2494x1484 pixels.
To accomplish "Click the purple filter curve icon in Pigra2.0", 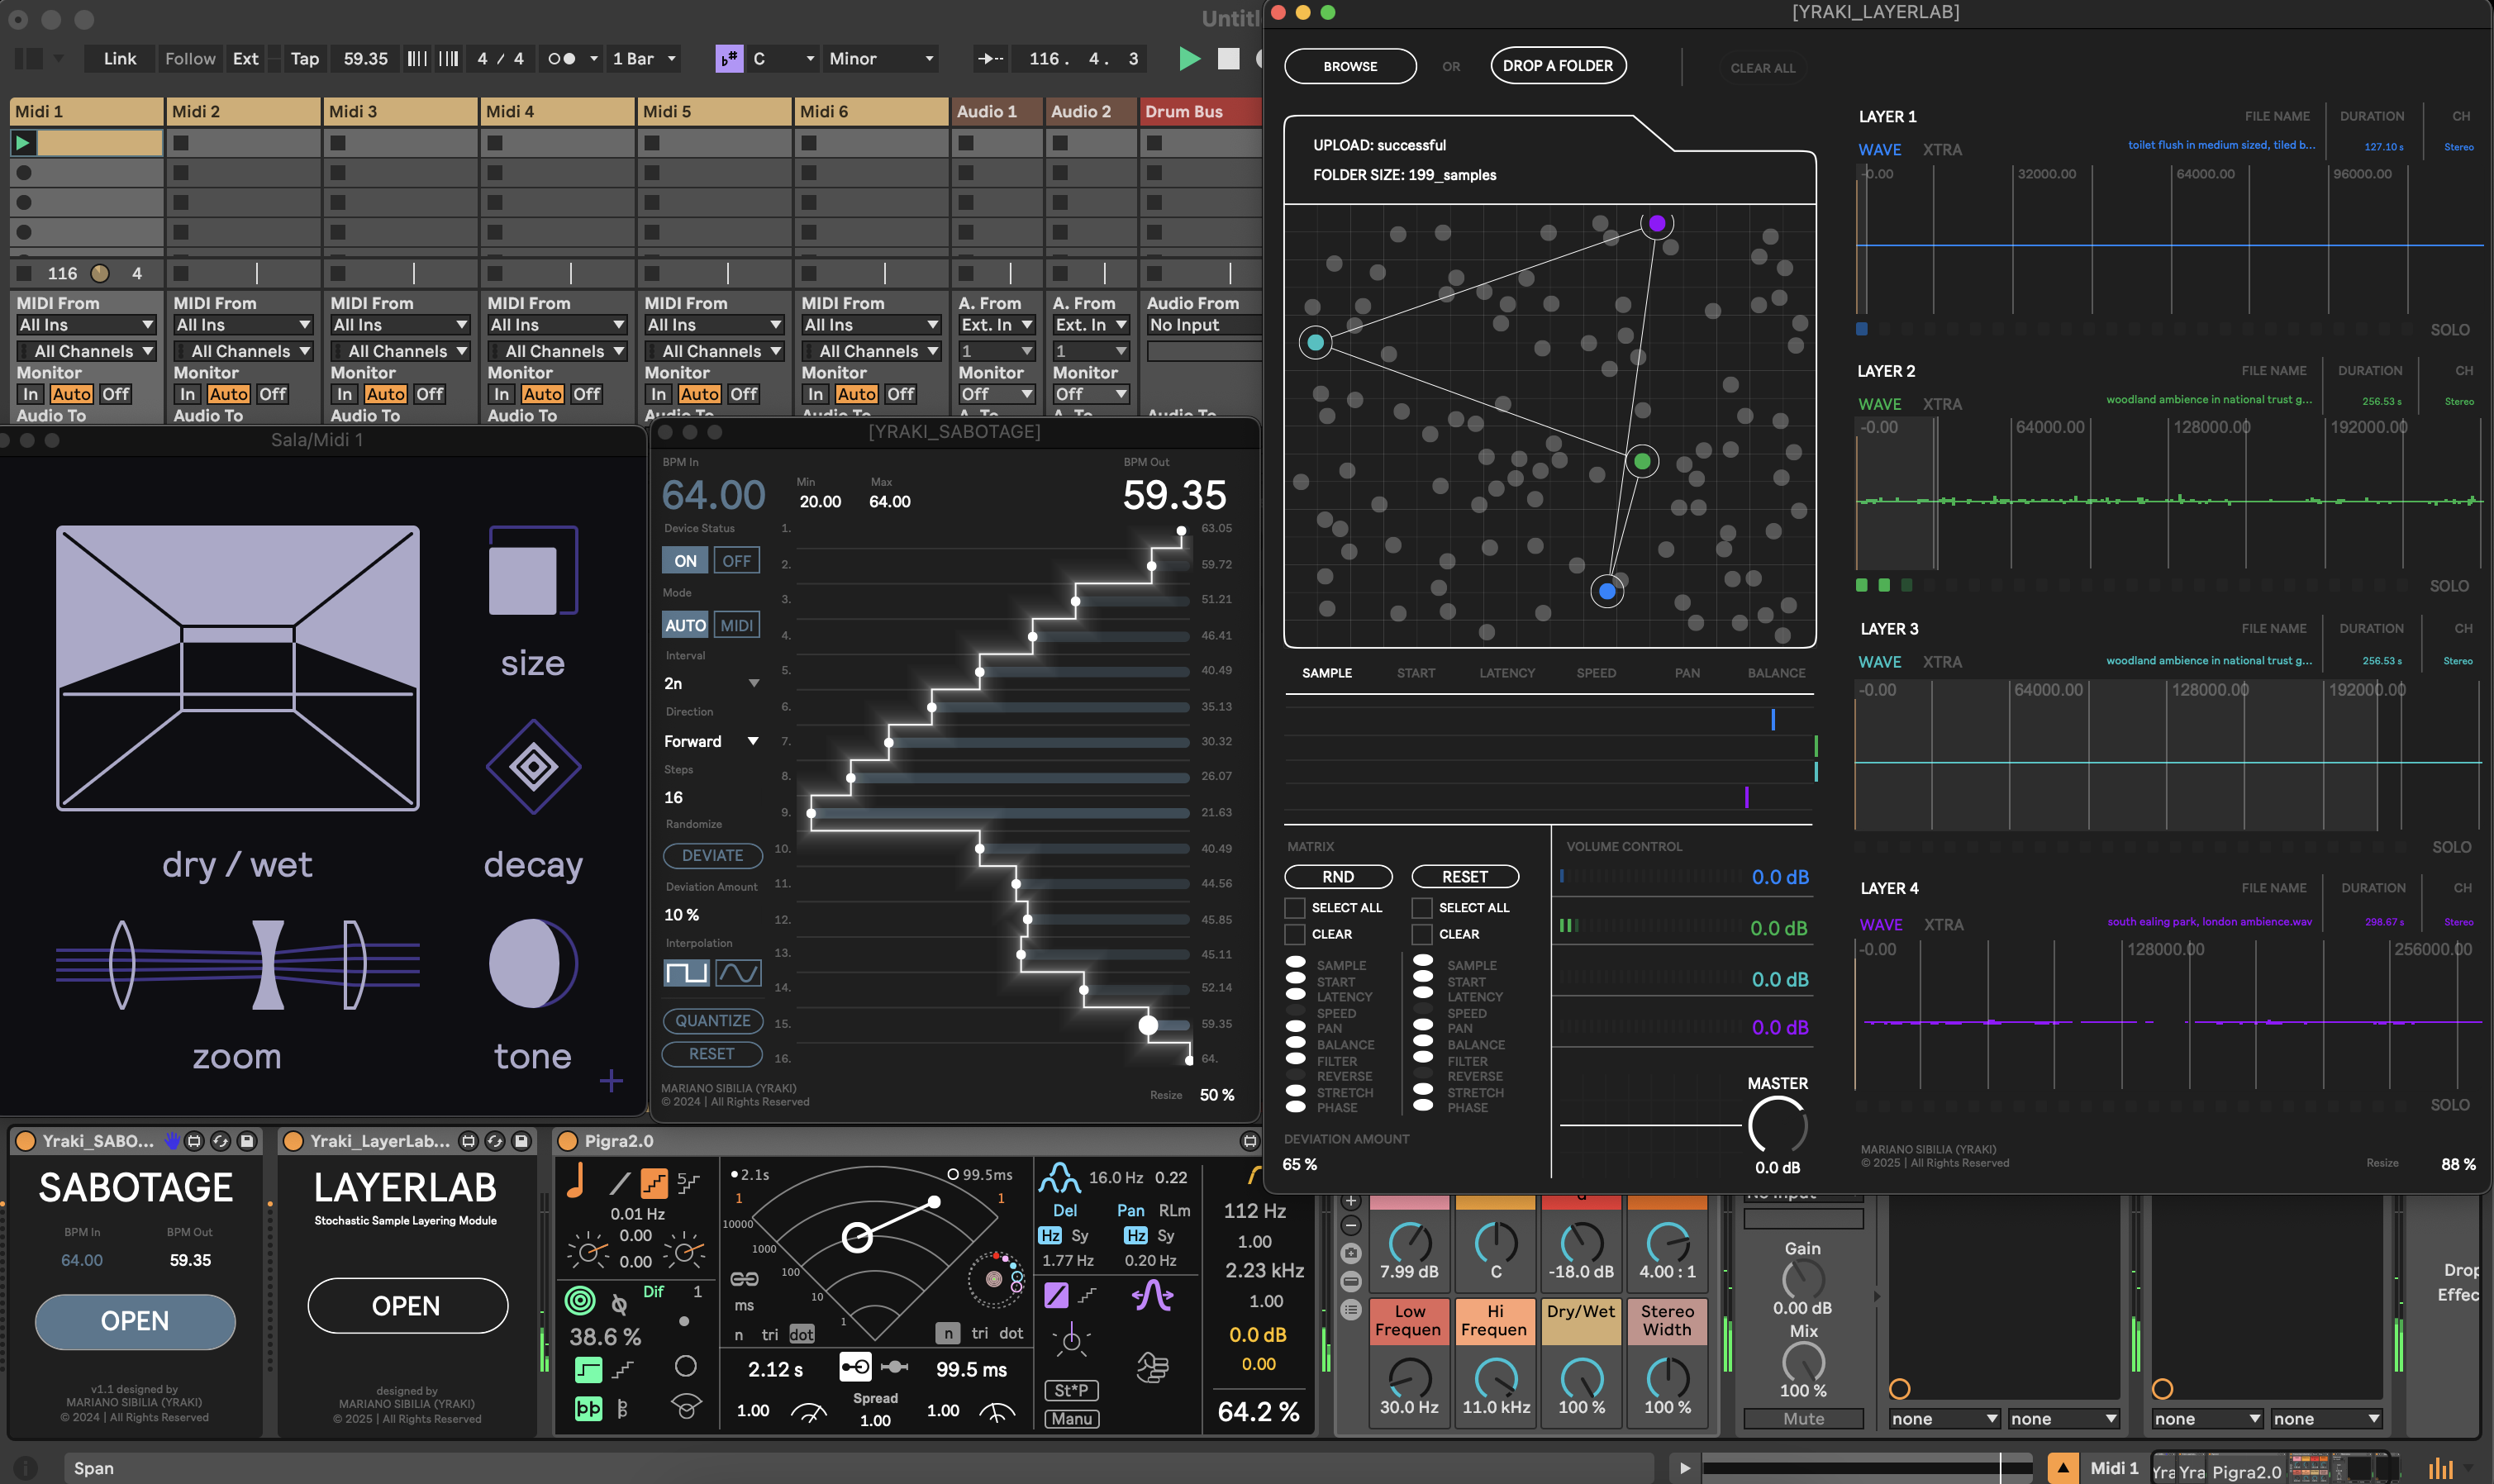I will coord(1152,1297).
